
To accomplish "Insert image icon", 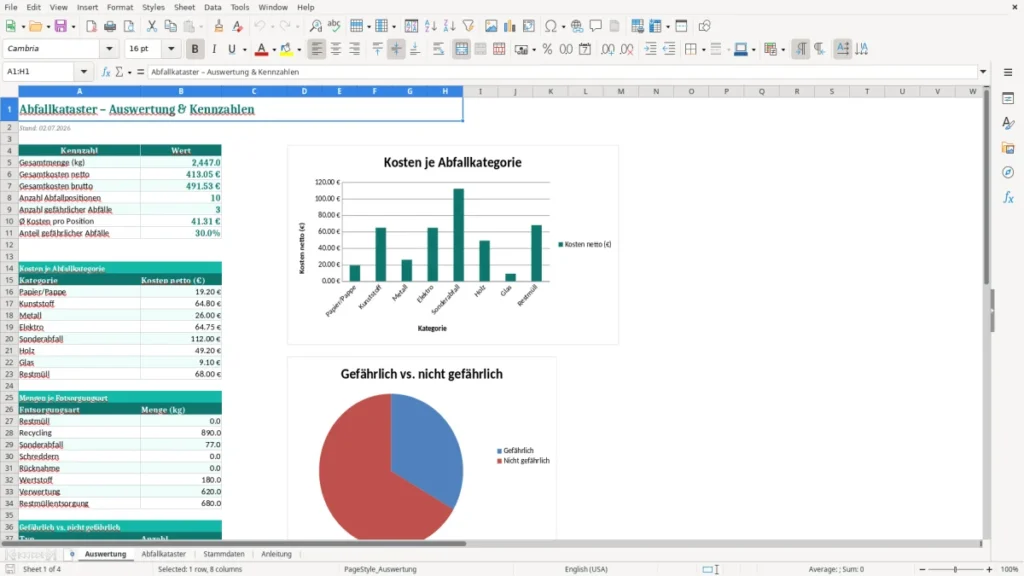I will pyautogui.click(x=491, y=26).
